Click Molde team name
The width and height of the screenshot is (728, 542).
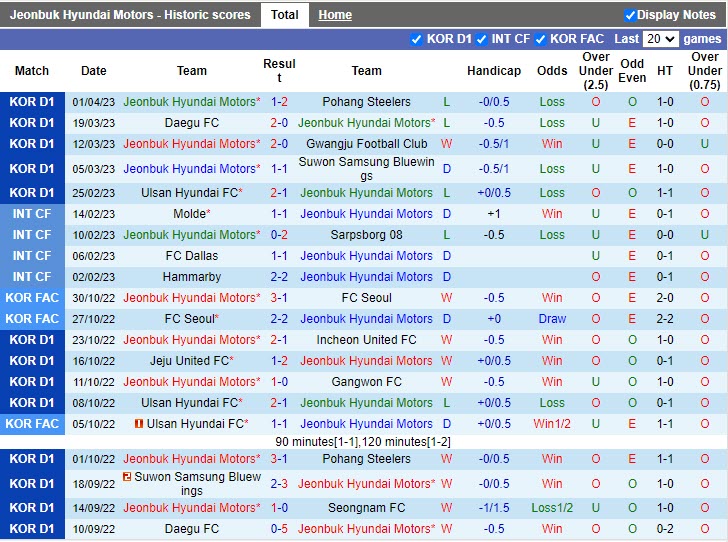click(191, 214)
